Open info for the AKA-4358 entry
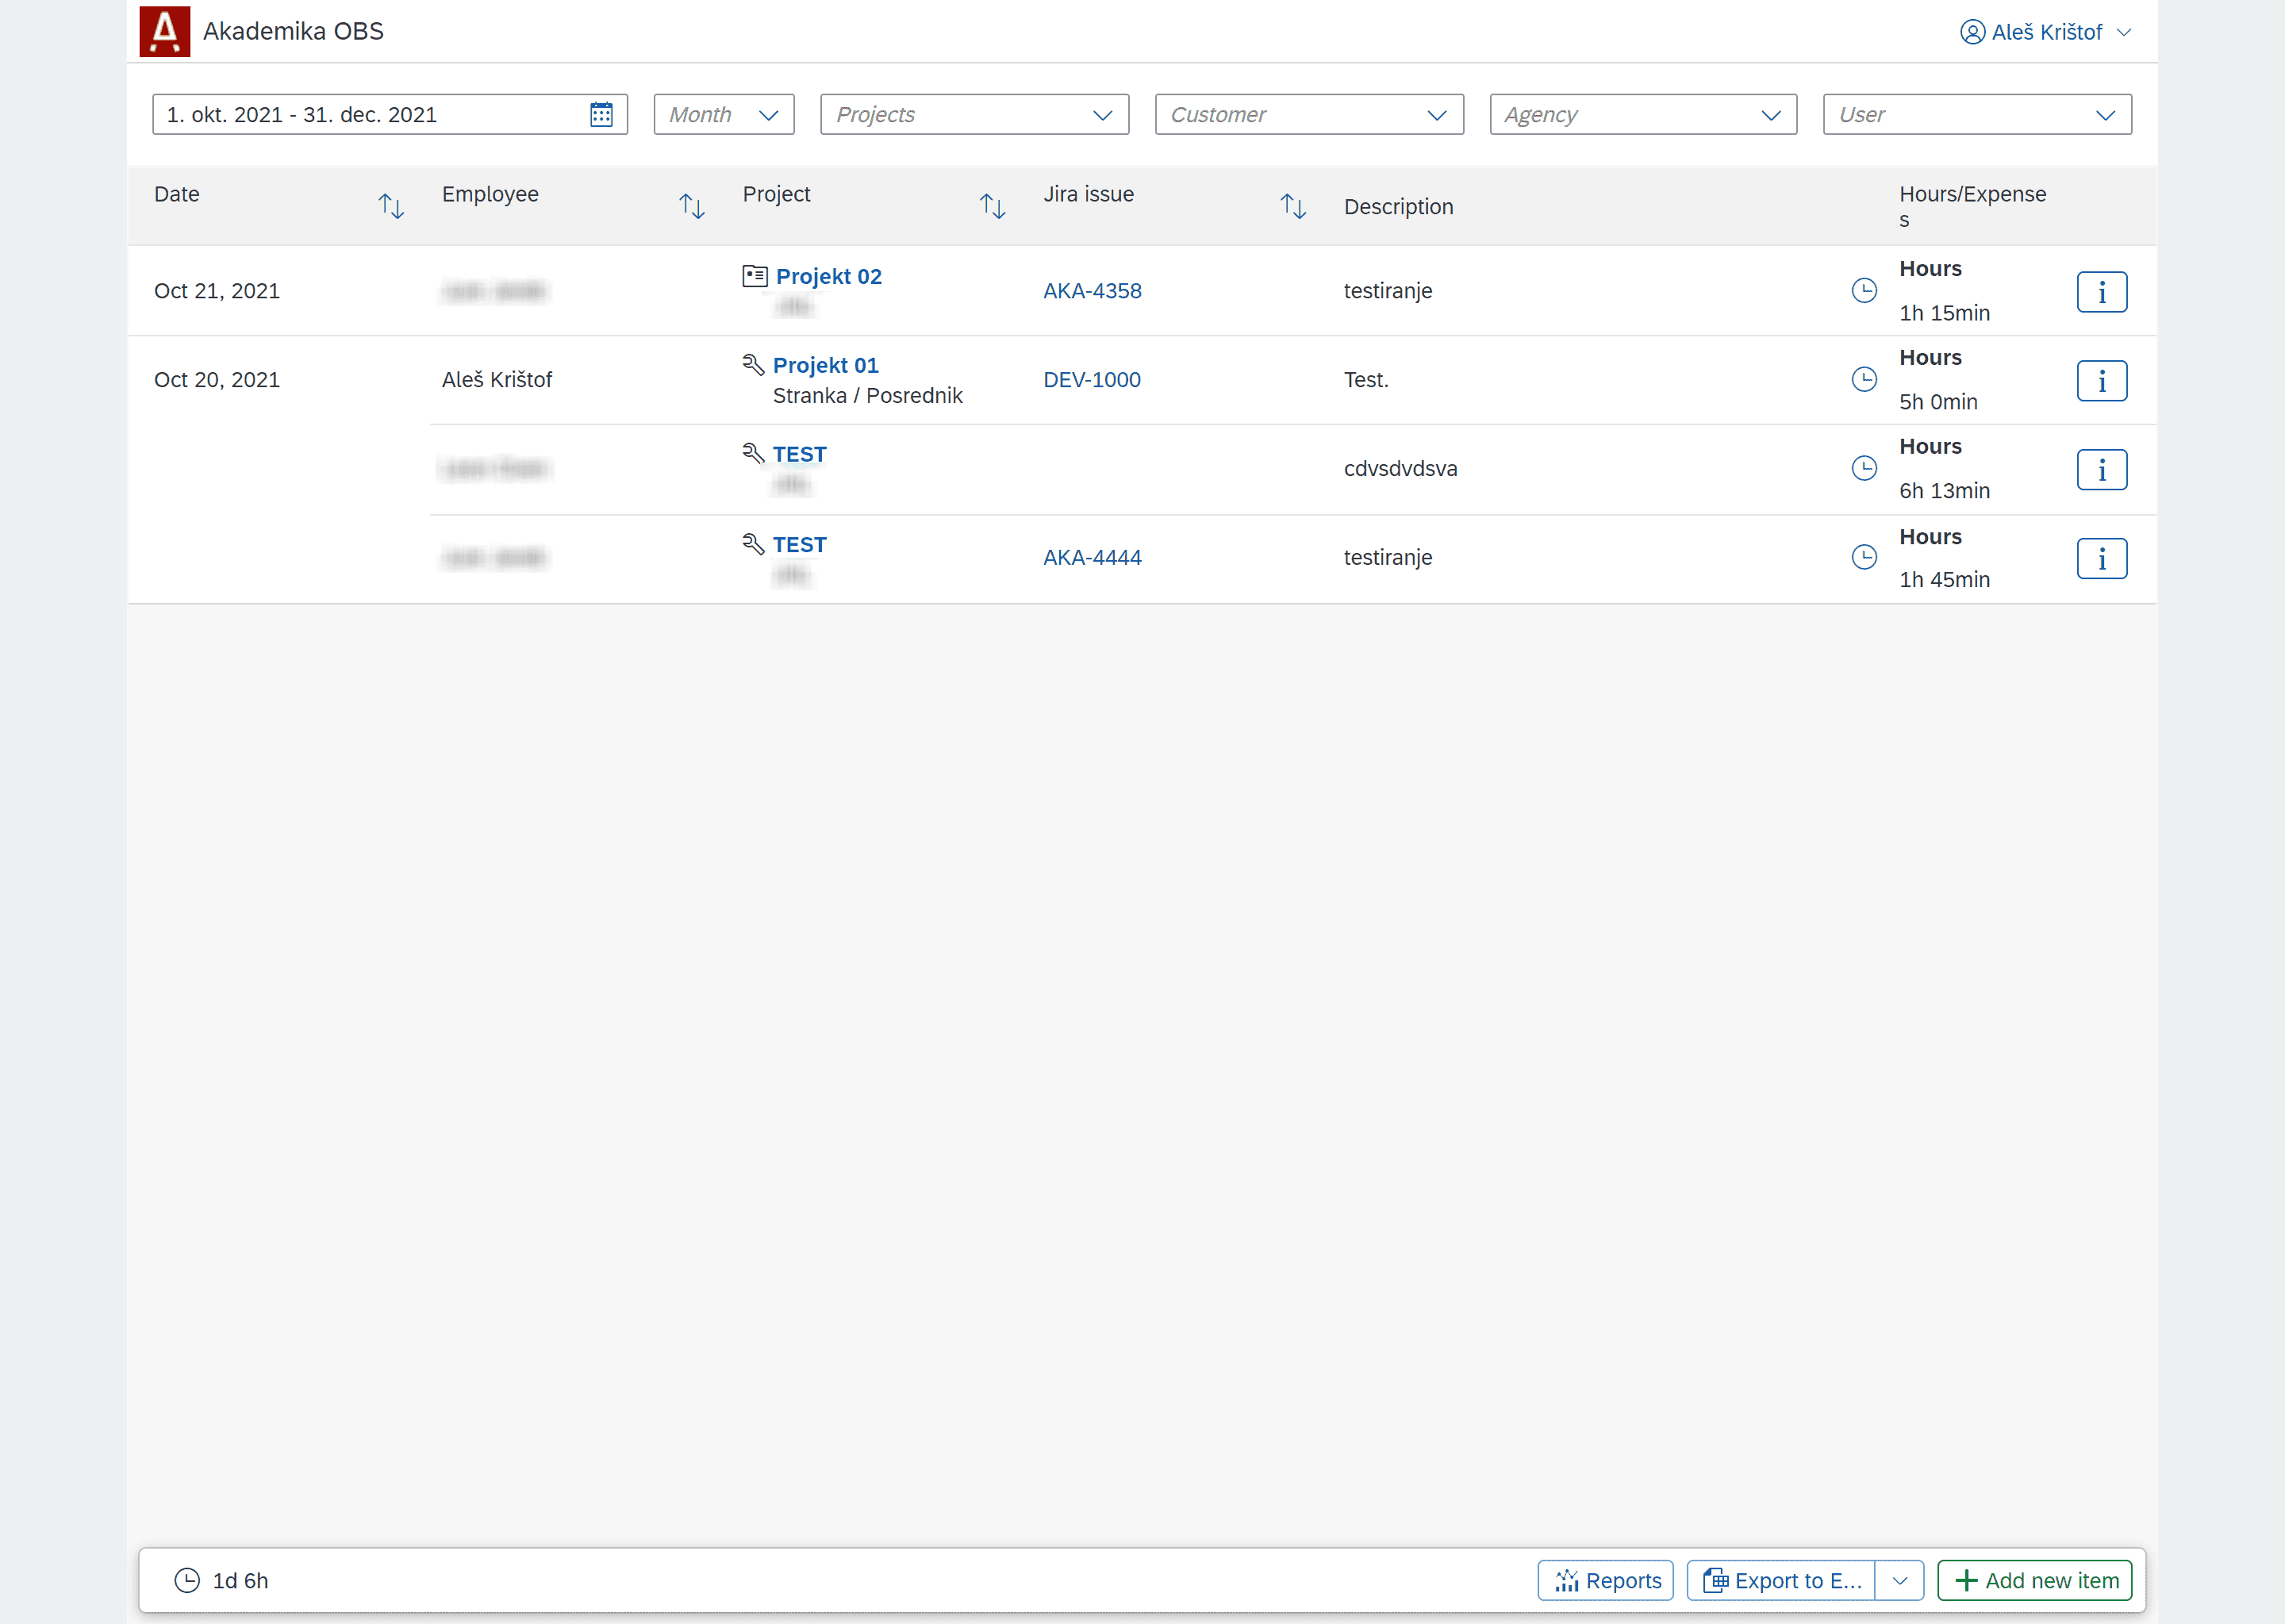Viewport: 2285px width, 1624px height. point(2101,292)
